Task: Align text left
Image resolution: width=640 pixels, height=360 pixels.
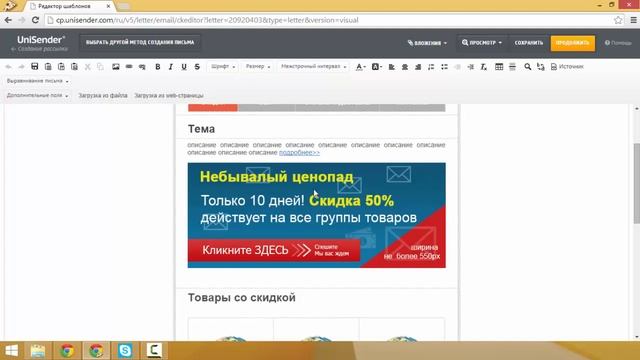Action: (392, 67)
